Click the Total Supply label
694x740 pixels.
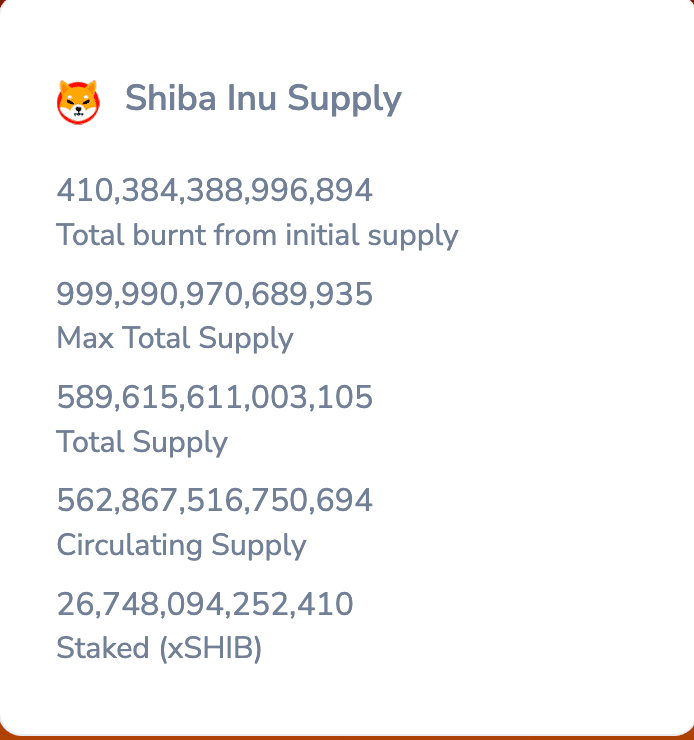[142, 442]
